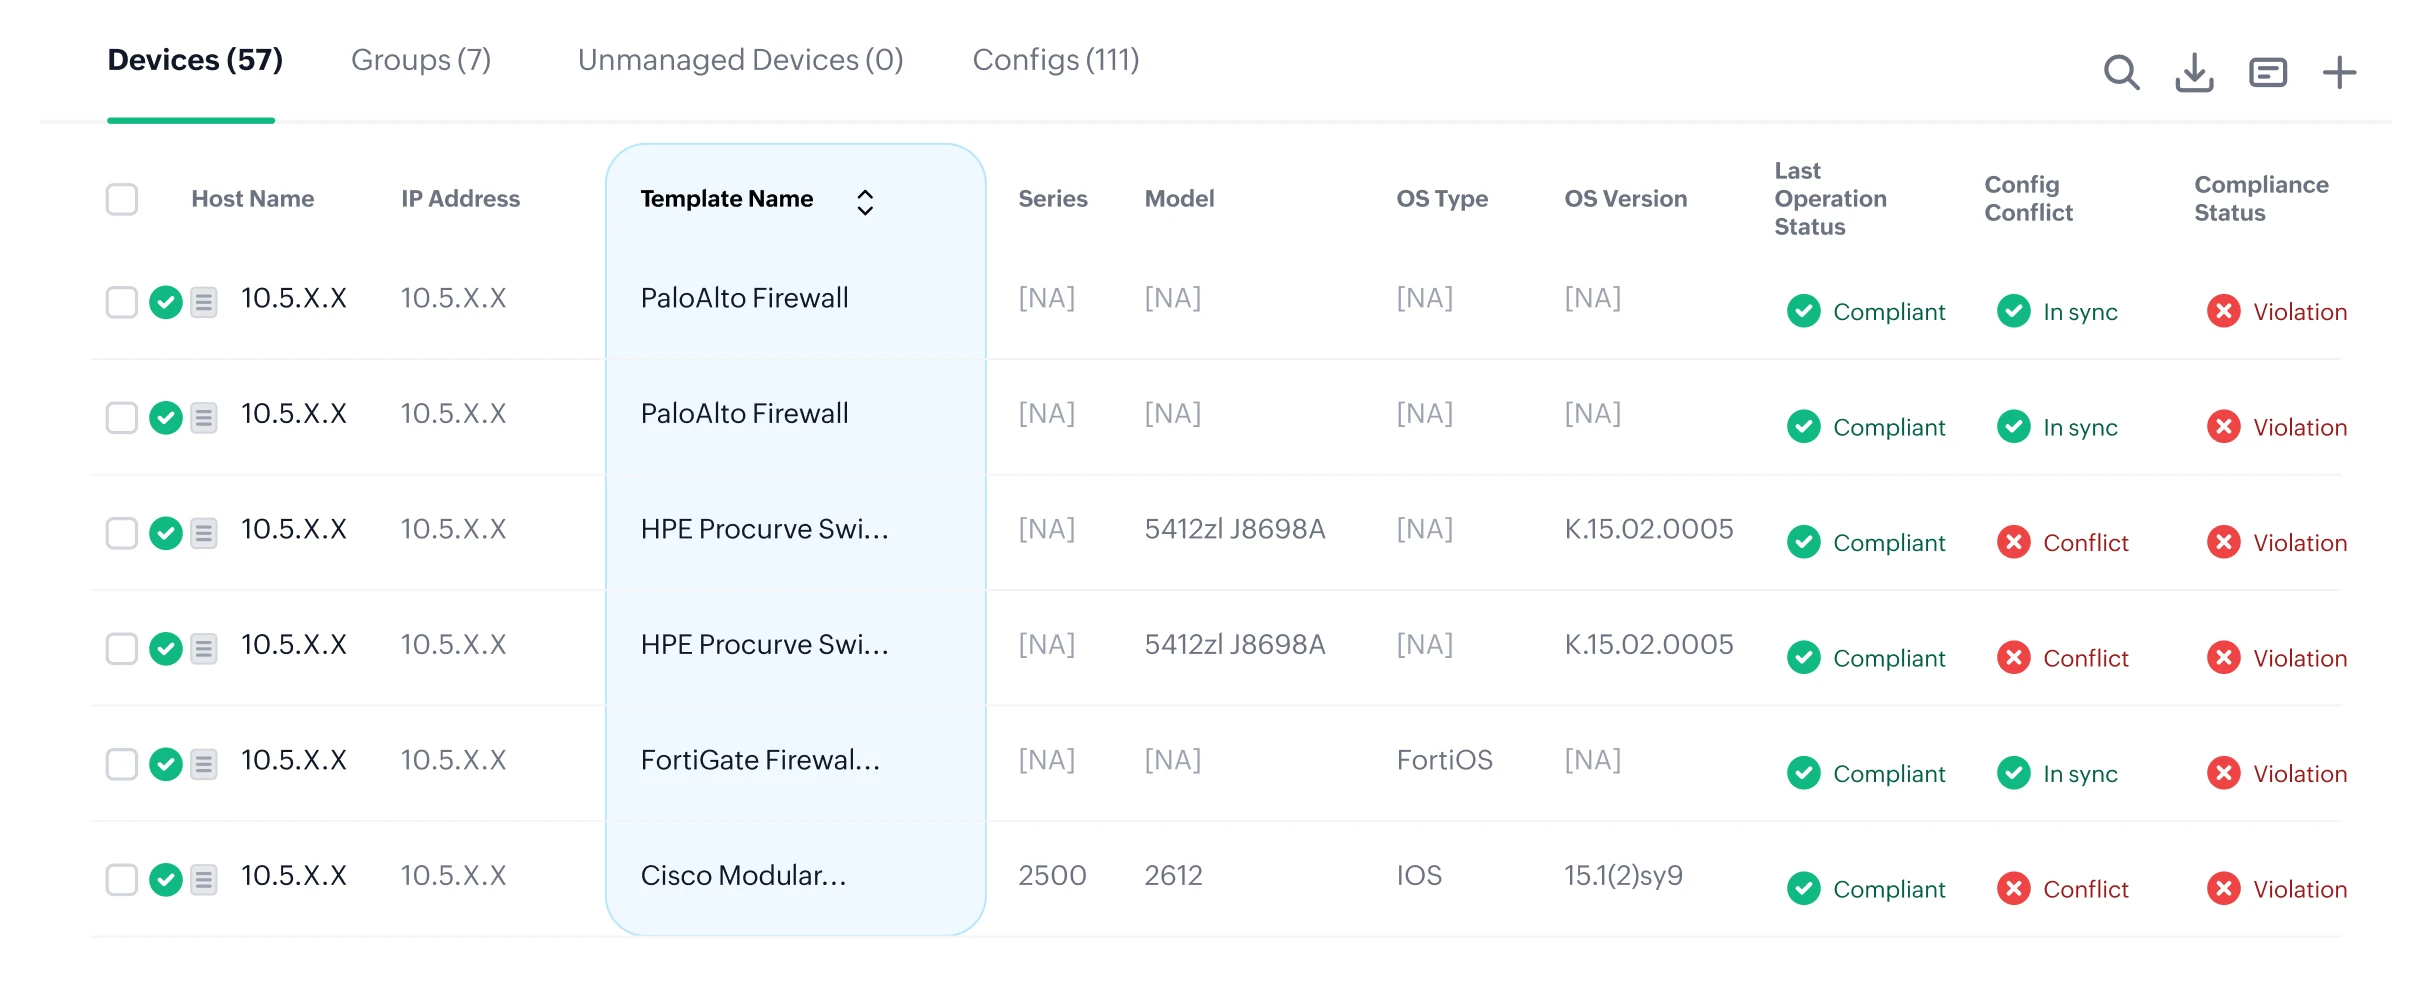Click the Violation icon on the first PaloAlto row
This screenshot has height=981, width=2434.
coord(2224,311)
